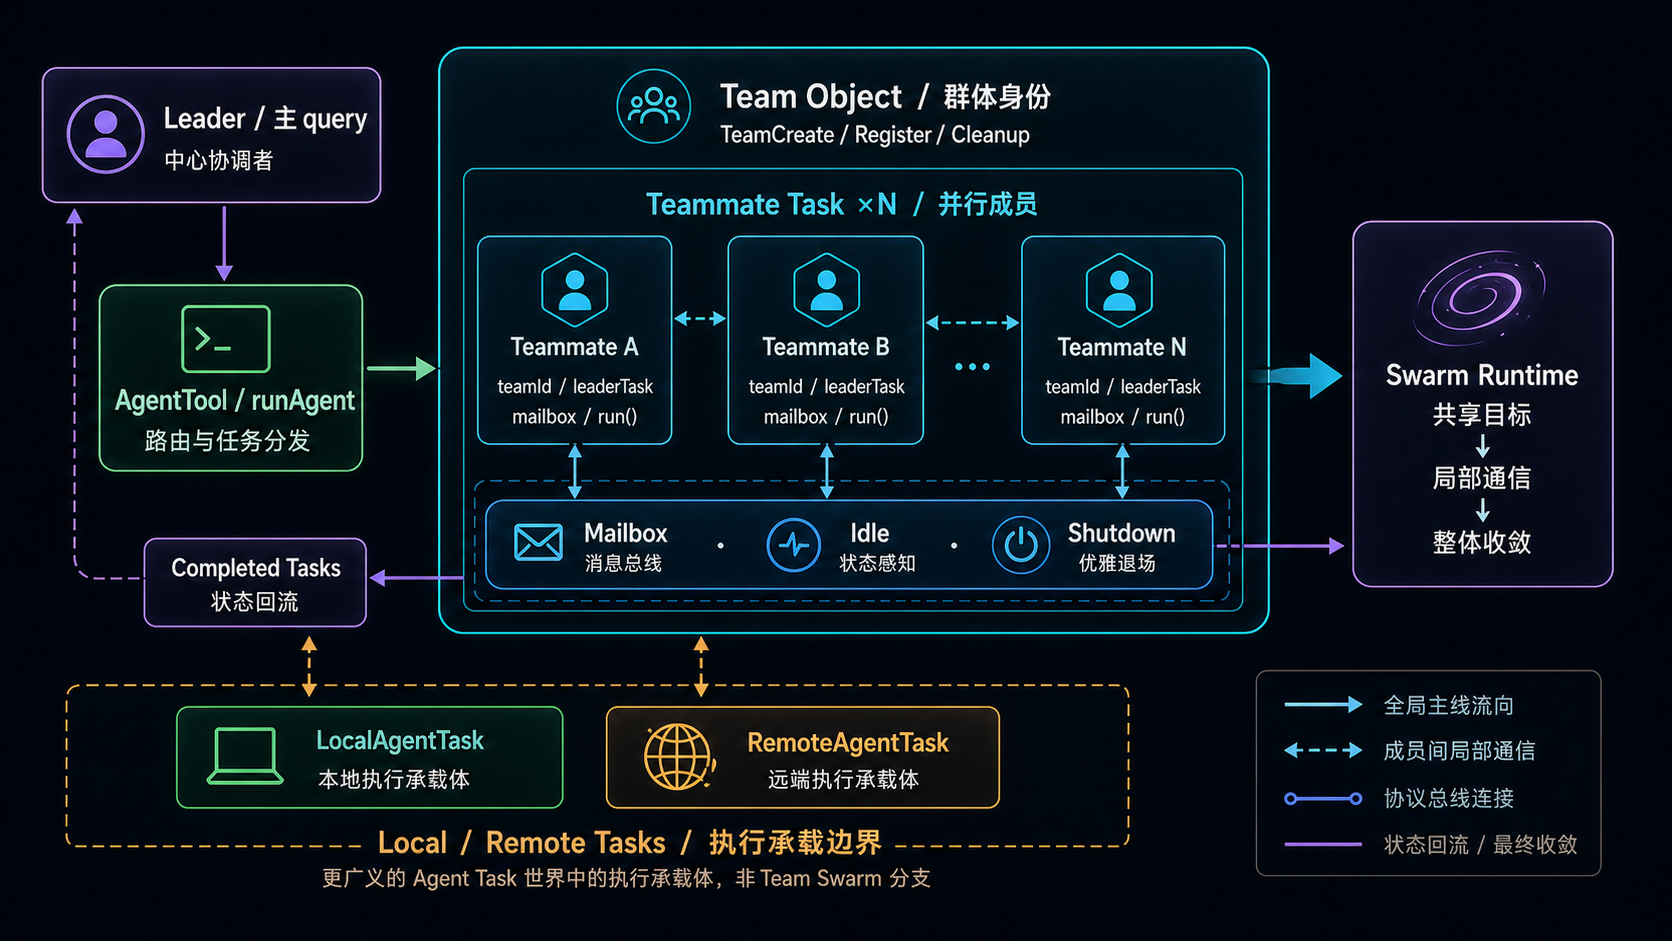The height and width of the screenshot is (941, 1672).
Task: Click the '本地执行承载体' caption
Action: click(x=394, y=779)
